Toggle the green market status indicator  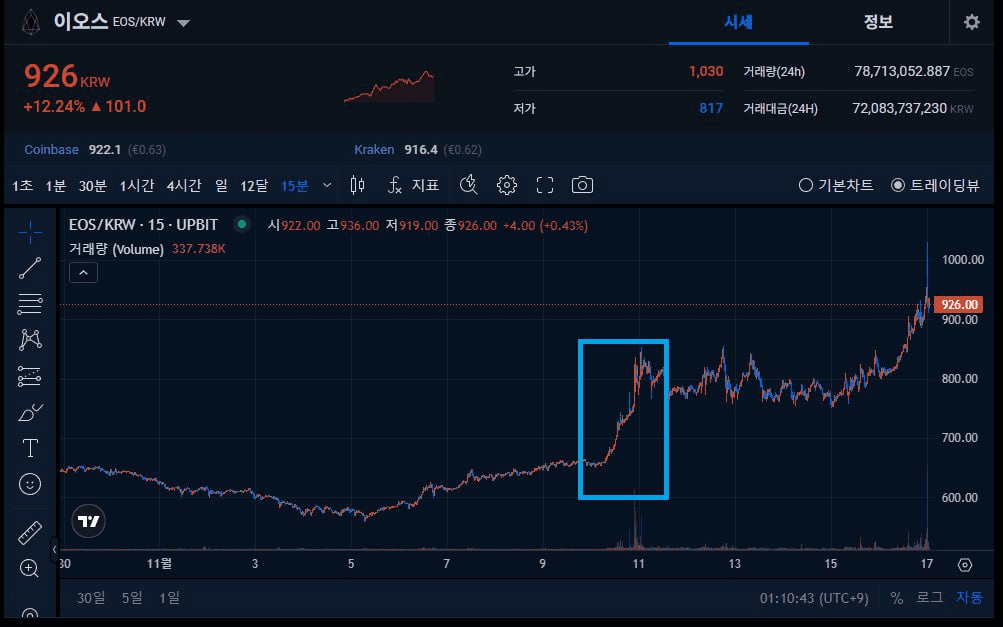coord(242,225)
